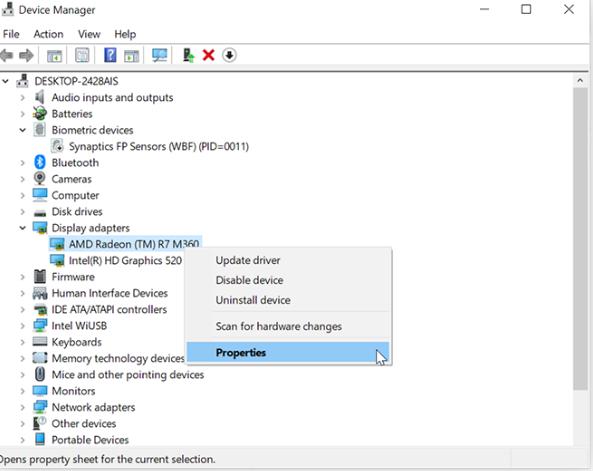The width and height of the screenshot is (593, 471).
Task: Select Human Interface Devices icon
Action: (x=40, y=293)
